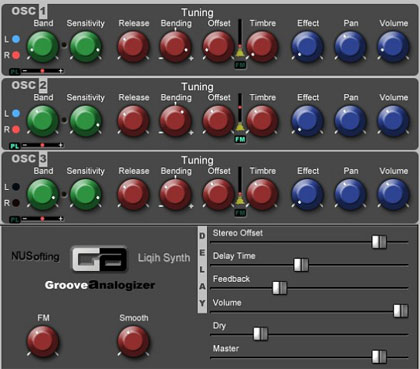This screenshot has width=420, height=369.
Task: Click the plus end of the OSC 2 PL slider
Action: (61, 145)
